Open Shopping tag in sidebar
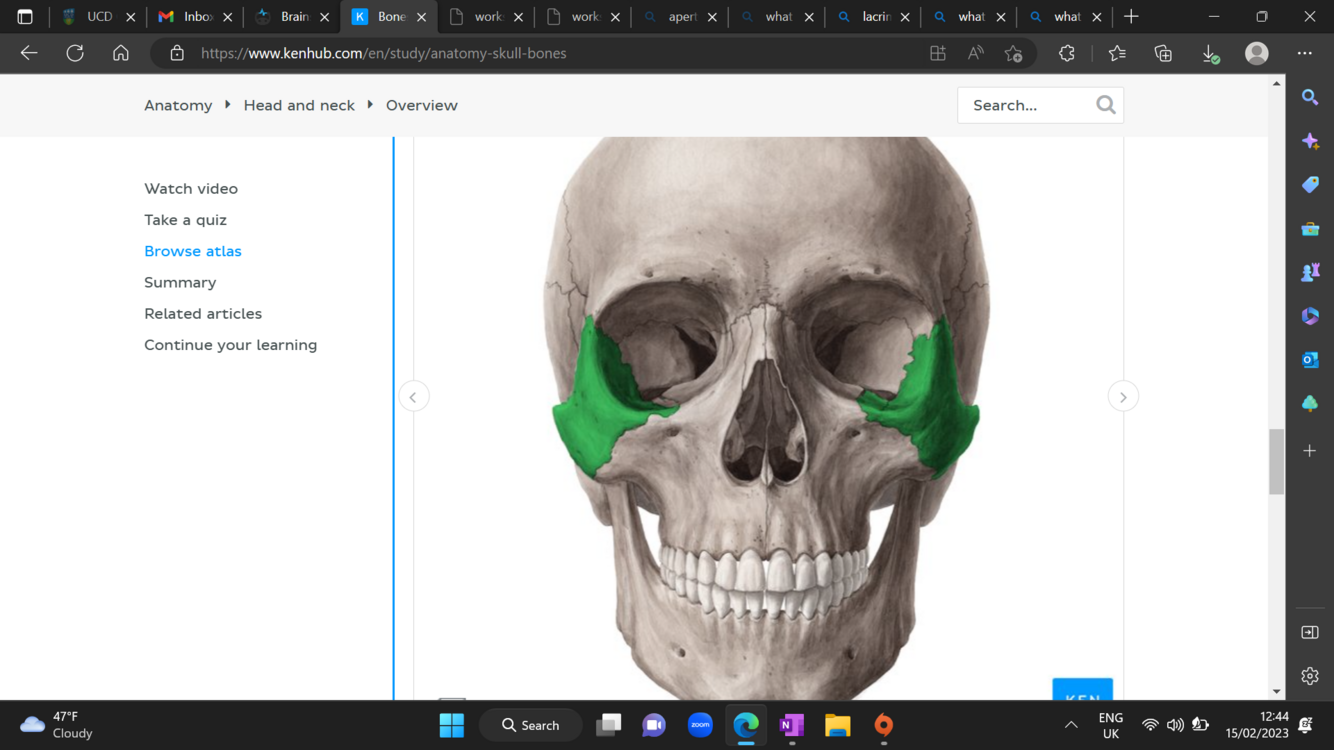The width and height of the screenshot is (1334, 750). click(x=1310, y=185)
